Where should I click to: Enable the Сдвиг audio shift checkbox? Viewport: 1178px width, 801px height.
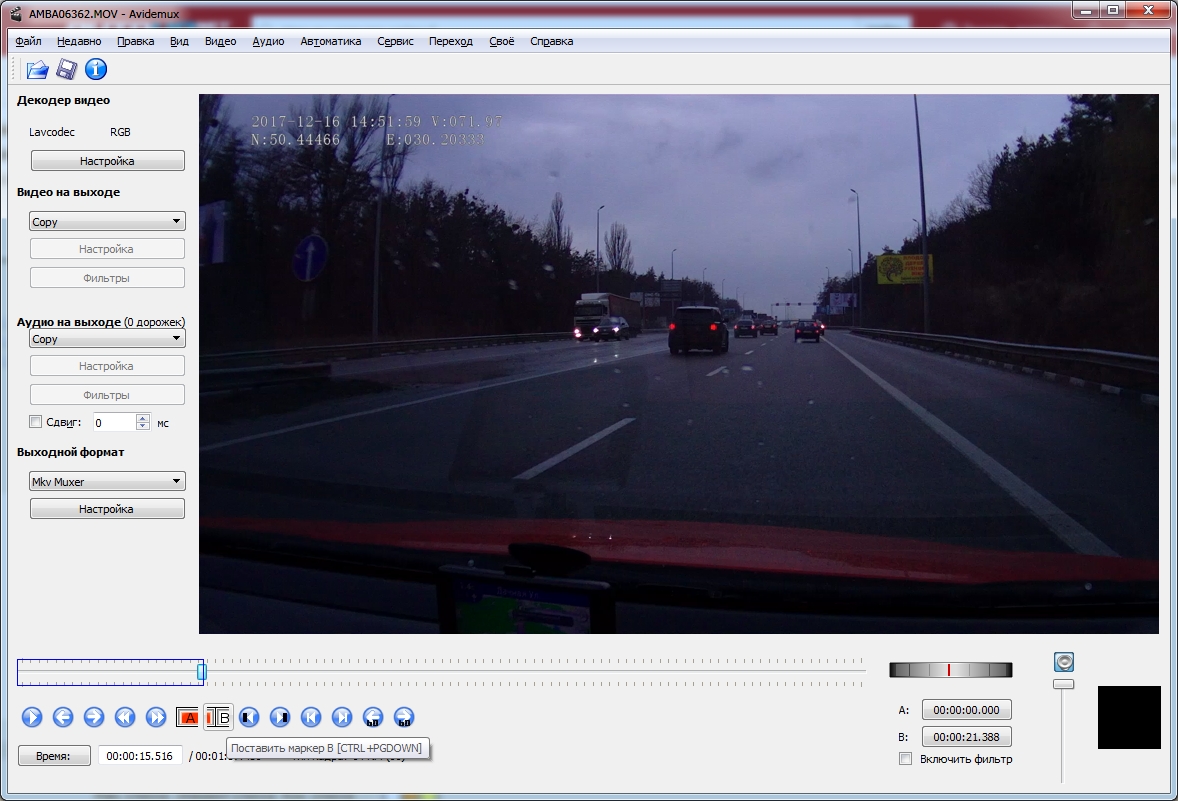(36, 422)
